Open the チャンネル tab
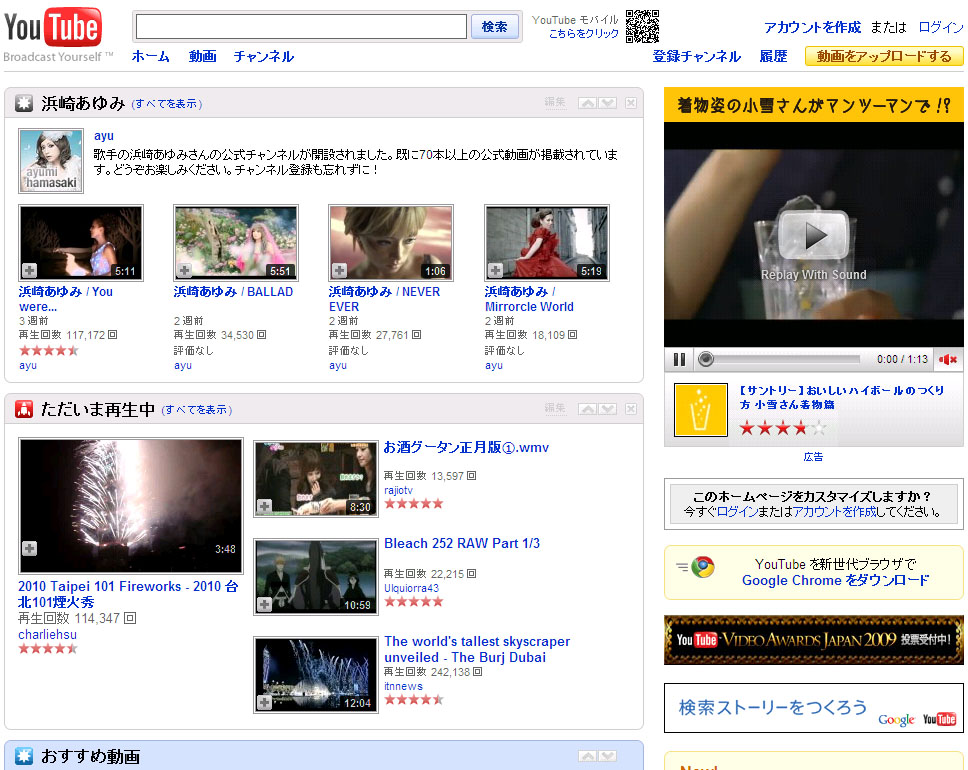The width and height of the screenshot is (968, 770). [x=264, y=56]
